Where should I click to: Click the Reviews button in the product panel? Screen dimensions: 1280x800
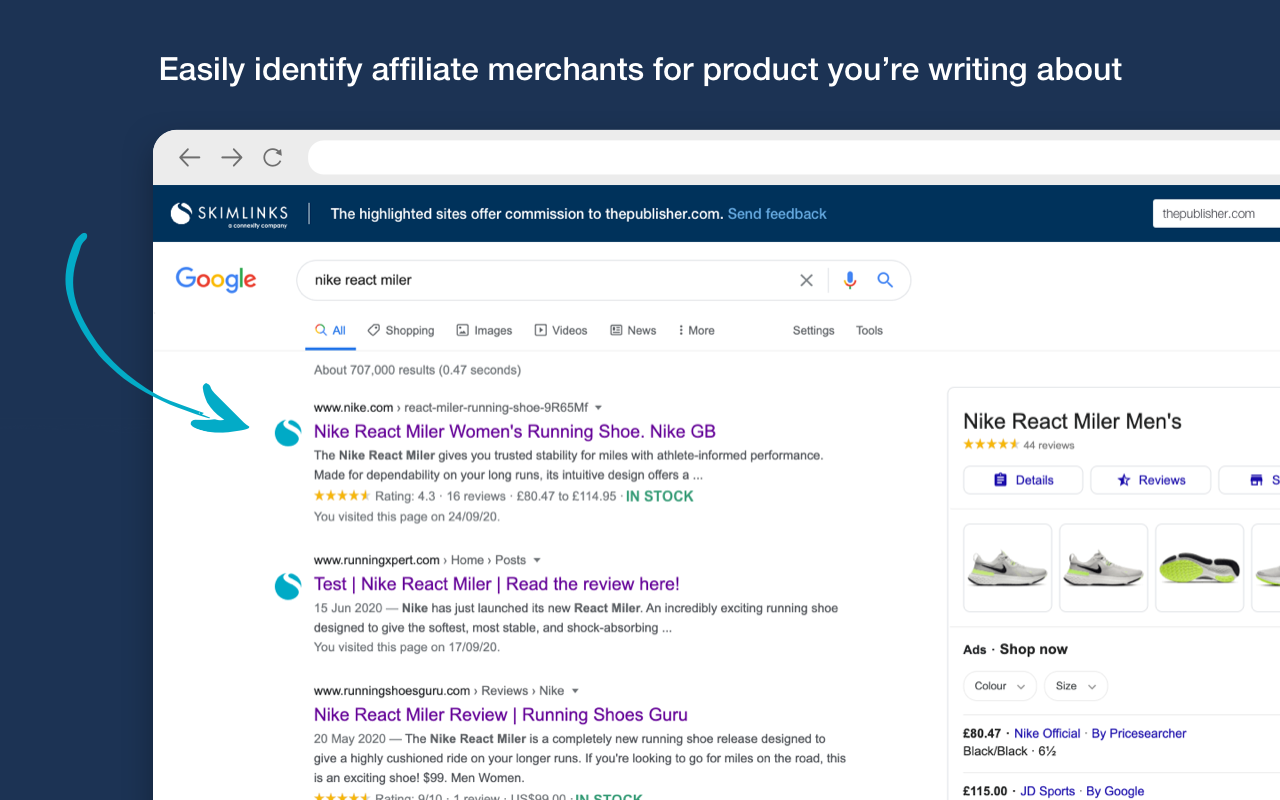click(x=1150, y=480)
